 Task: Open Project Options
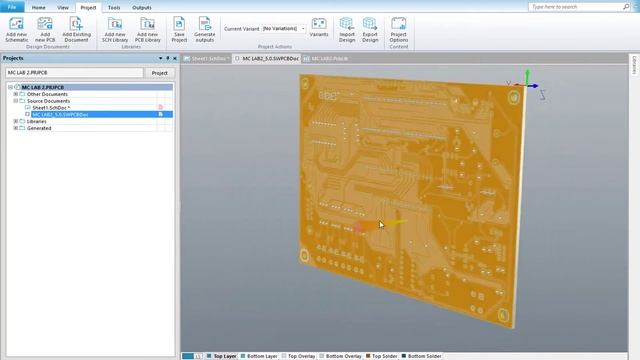398,29
